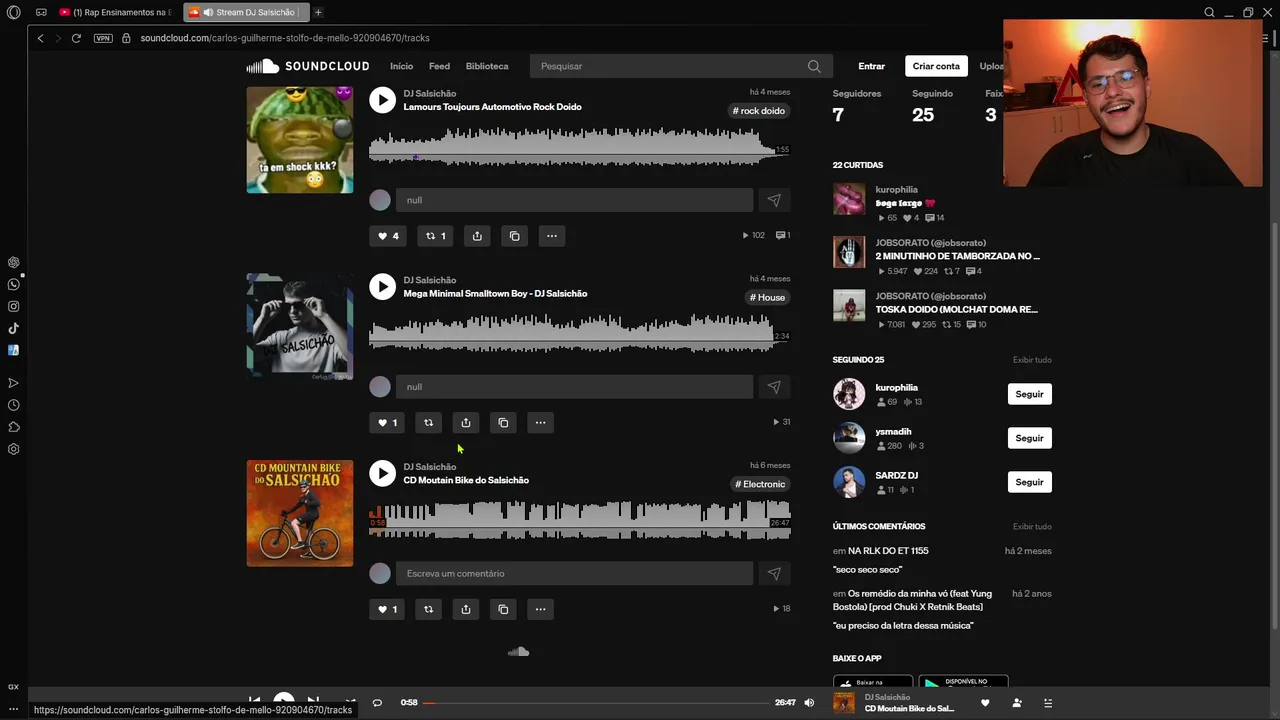Repost the Lamours Toujours track
The width and height of the screenshot is (1280, 720).
(x=435, y=236)
